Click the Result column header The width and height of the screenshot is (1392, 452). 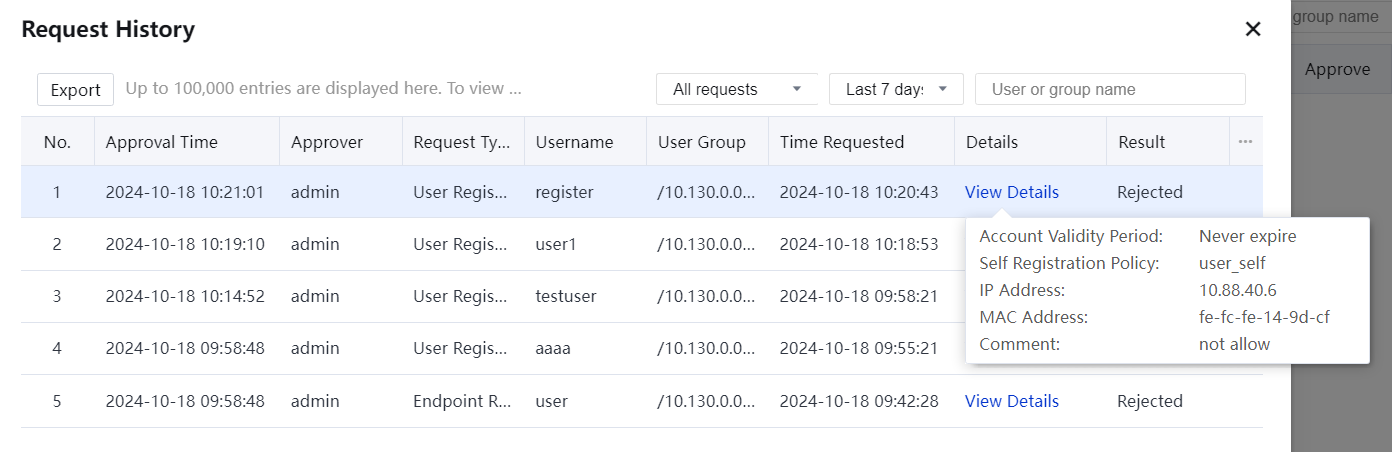pos(1141,142)
